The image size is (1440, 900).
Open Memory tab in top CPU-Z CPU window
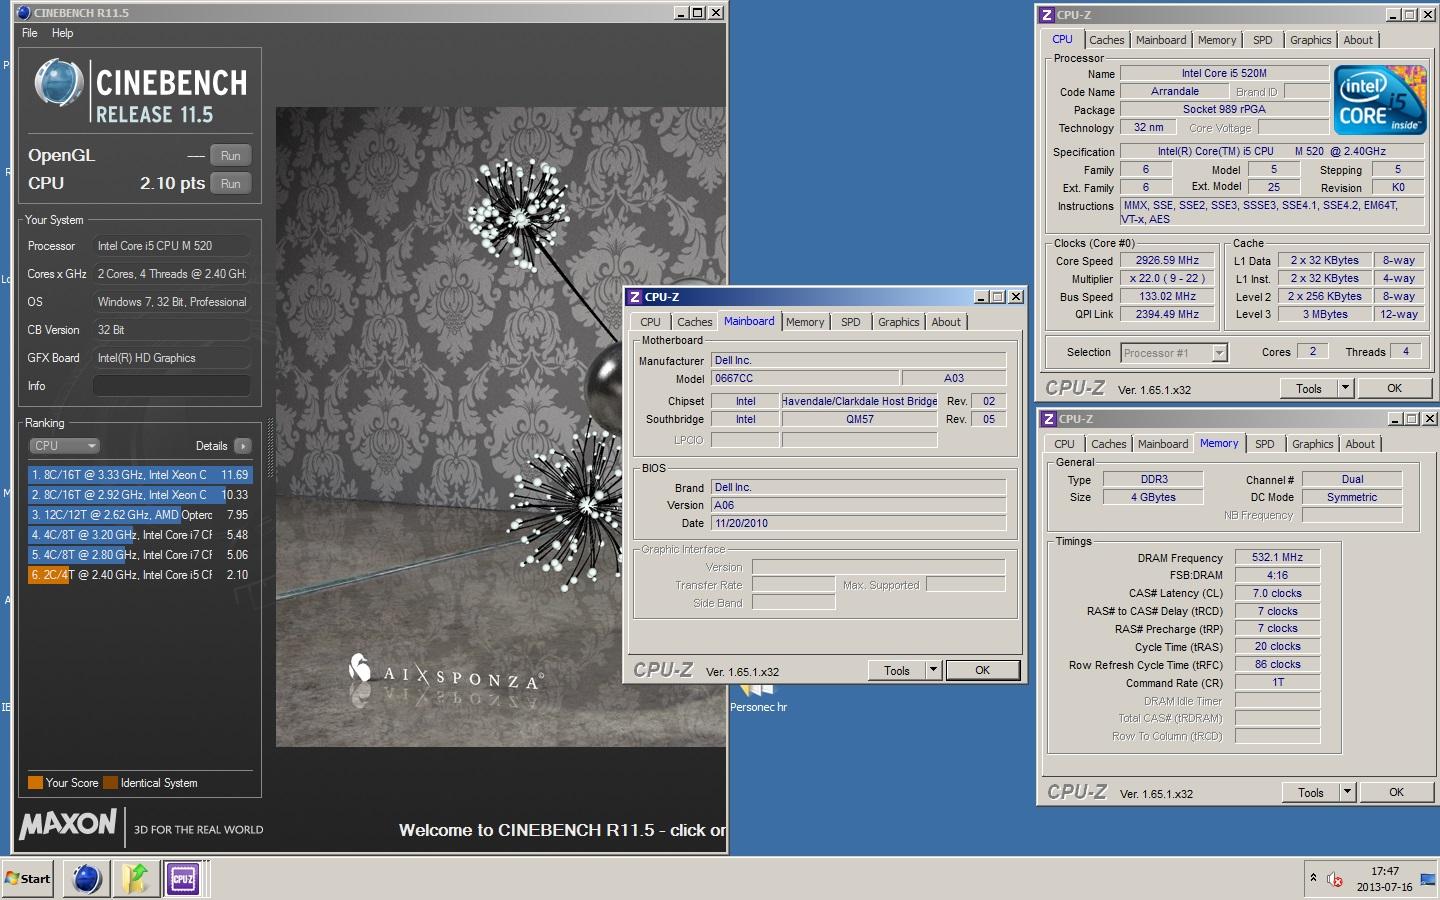1217,40
